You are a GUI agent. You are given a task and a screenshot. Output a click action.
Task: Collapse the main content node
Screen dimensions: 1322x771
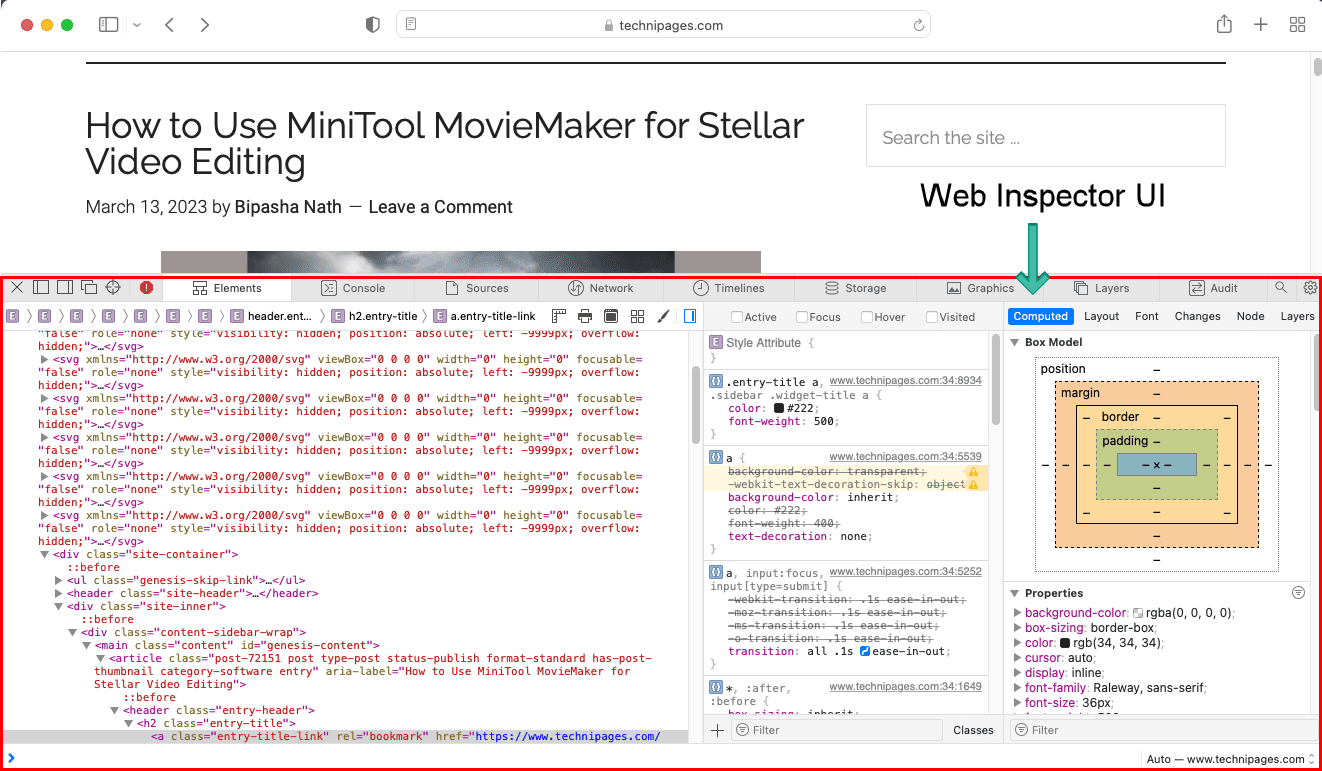click(87, 645)
